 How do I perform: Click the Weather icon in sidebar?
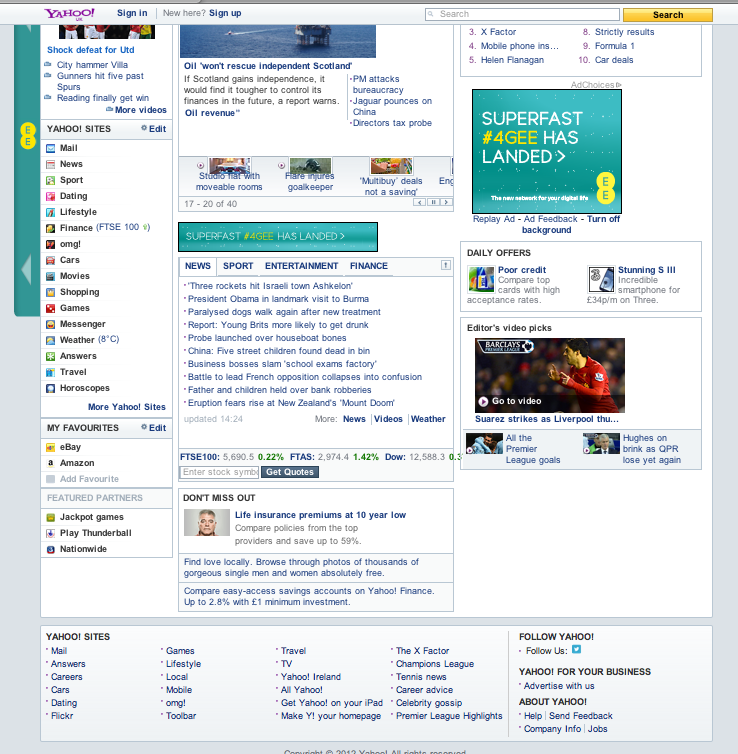coord(50,340)
